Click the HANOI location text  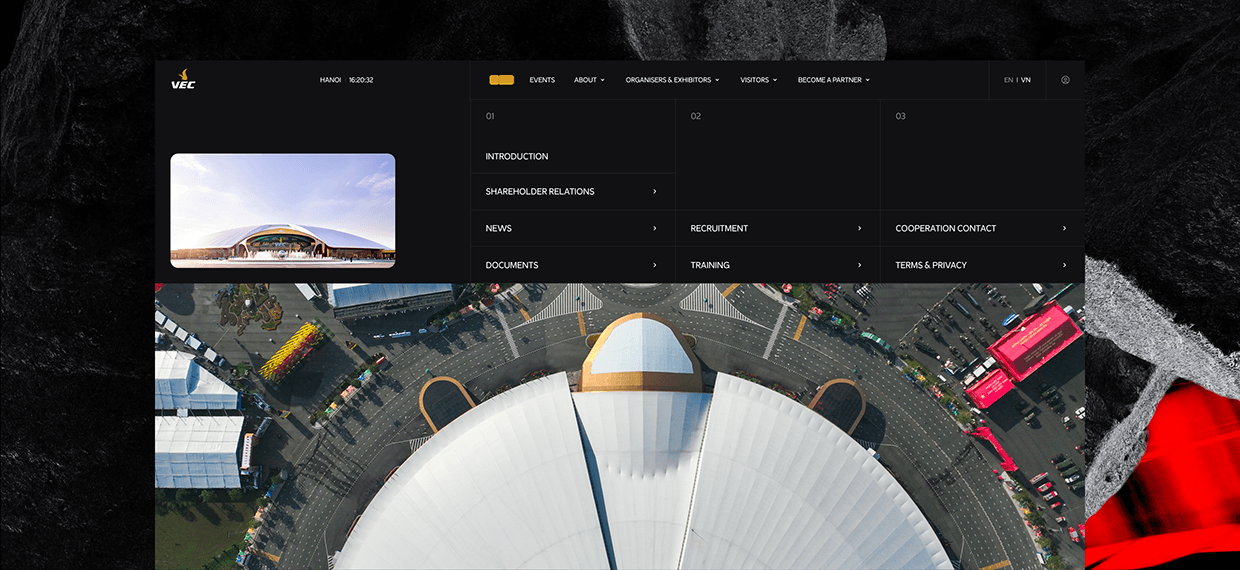[x=330, y=80]
